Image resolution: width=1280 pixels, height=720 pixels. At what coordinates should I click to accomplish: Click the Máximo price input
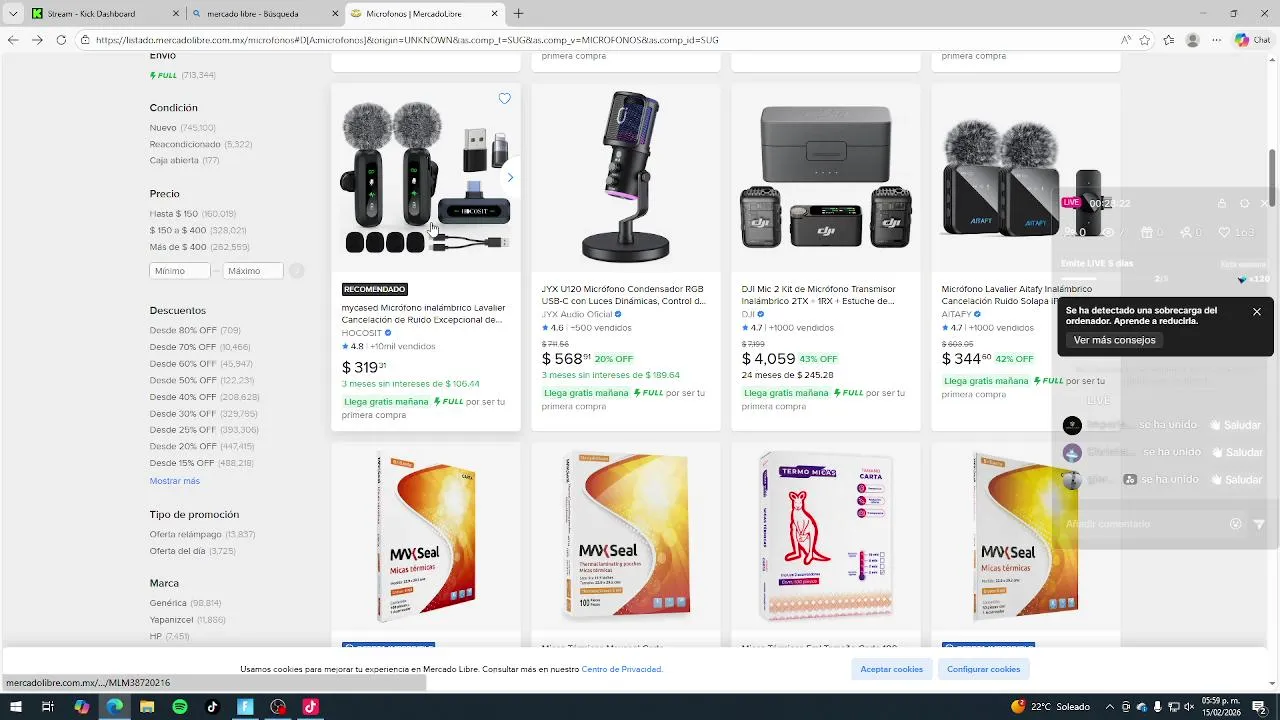click(253, 271)
